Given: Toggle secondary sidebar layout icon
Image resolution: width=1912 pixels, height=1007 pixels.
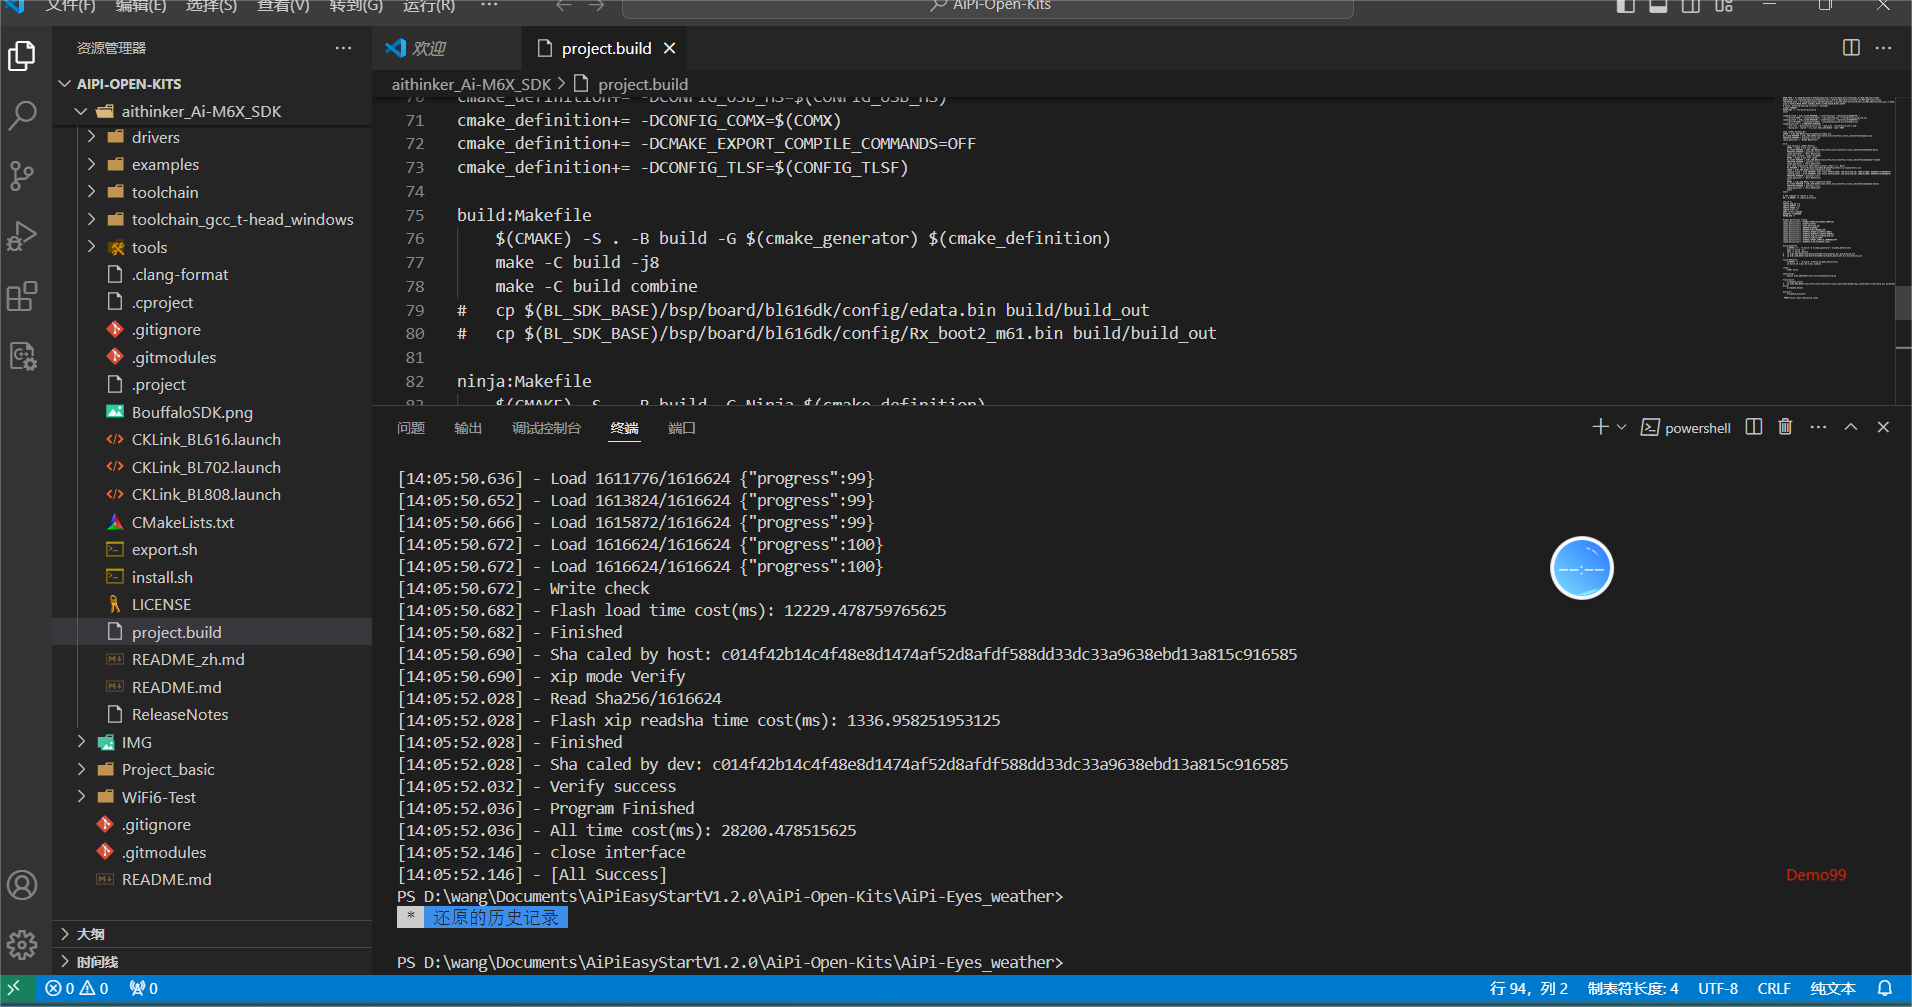Looking at the screenshot, I should pyautogui.click(x=1691, y=6).
